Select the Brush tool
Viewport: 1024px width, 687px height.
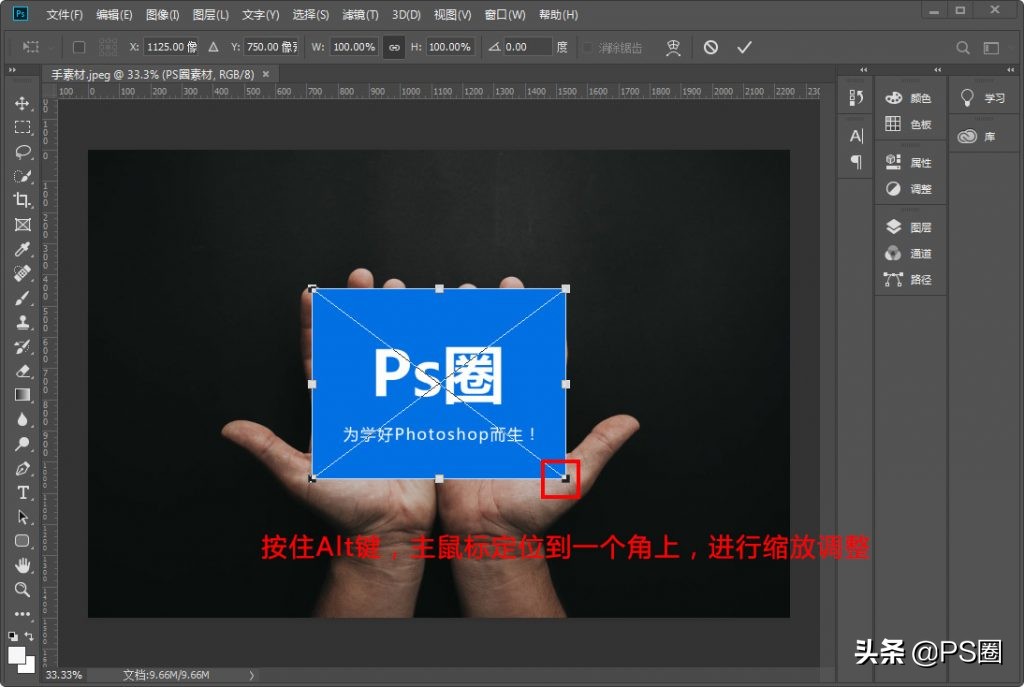(22, 298)
